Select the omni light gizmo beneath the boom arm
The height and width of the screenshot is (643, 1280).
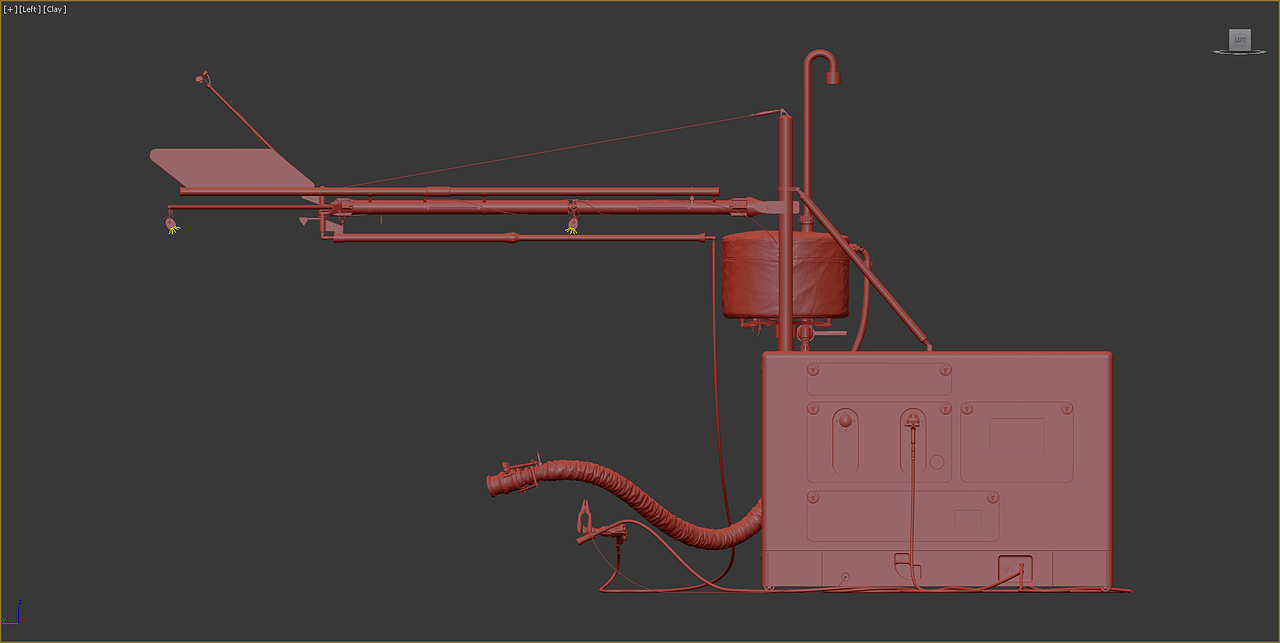tap(572, 229)
